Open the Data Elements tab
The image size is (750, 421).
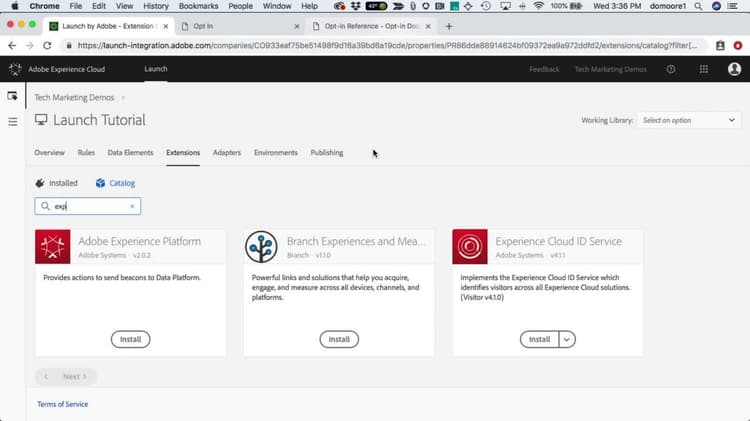pyautogui.click(x=130, y=153)
